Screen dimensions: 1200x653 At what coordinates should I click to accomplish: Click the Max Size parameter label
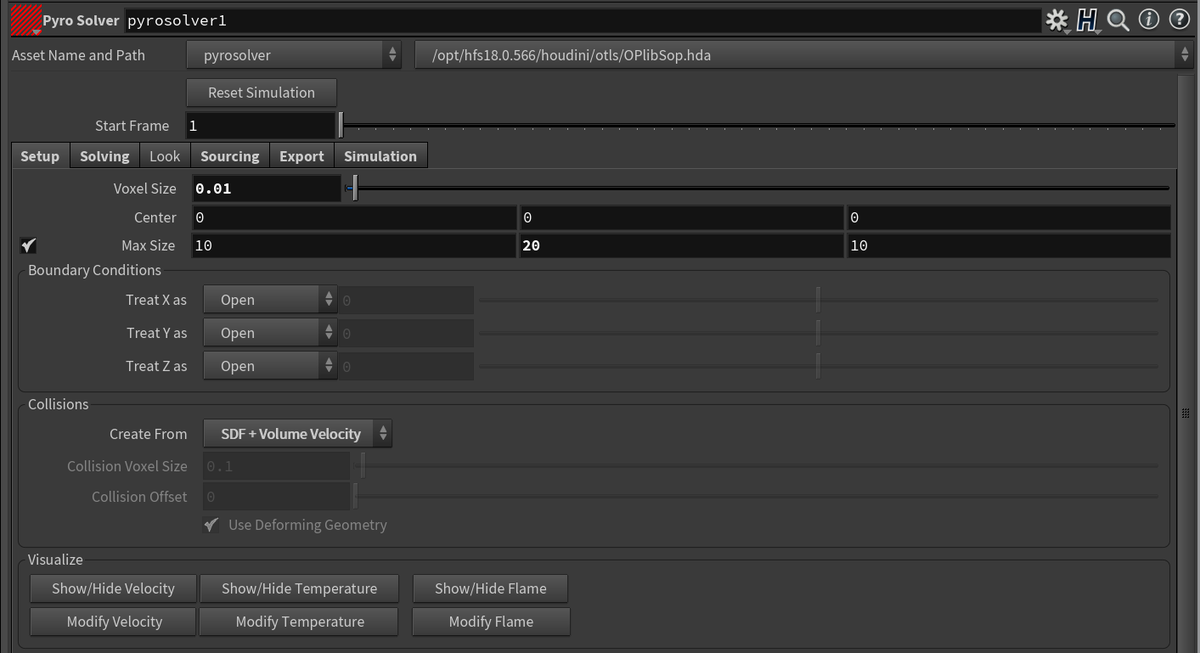point(148,246)
